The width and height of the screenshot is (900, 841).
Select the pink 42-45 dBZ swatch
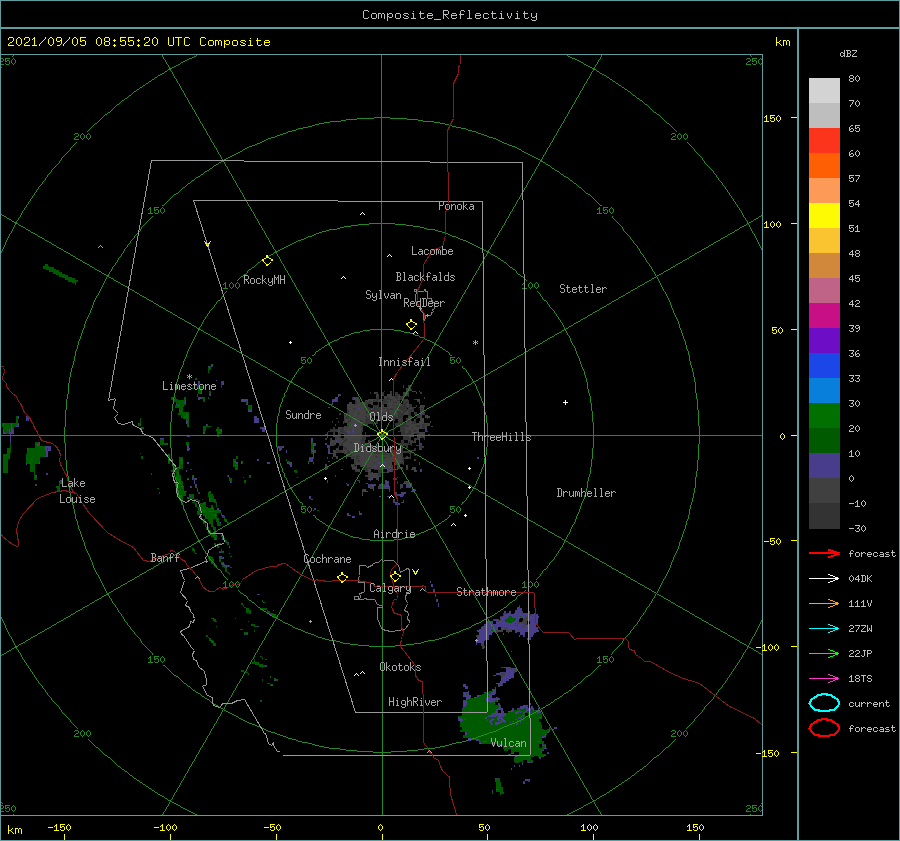click(824, 290)
